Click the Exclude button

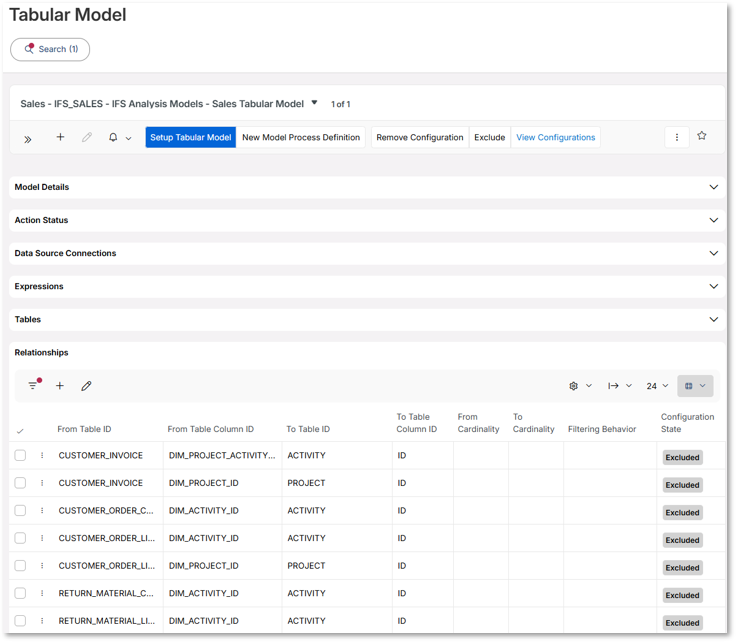pyautogui.click(x=490, y=138)
